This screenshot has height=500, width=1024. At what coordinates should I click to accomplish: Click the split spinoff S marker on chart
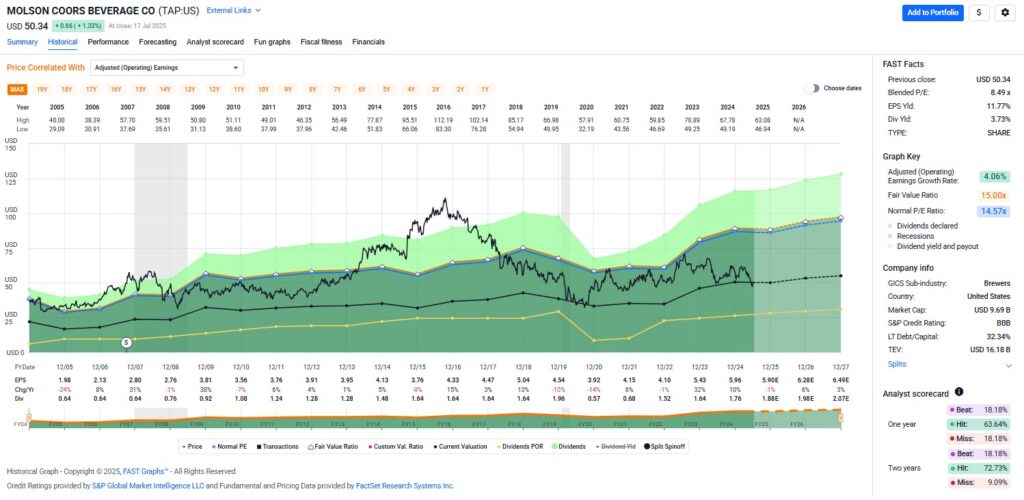pos(127,342)
